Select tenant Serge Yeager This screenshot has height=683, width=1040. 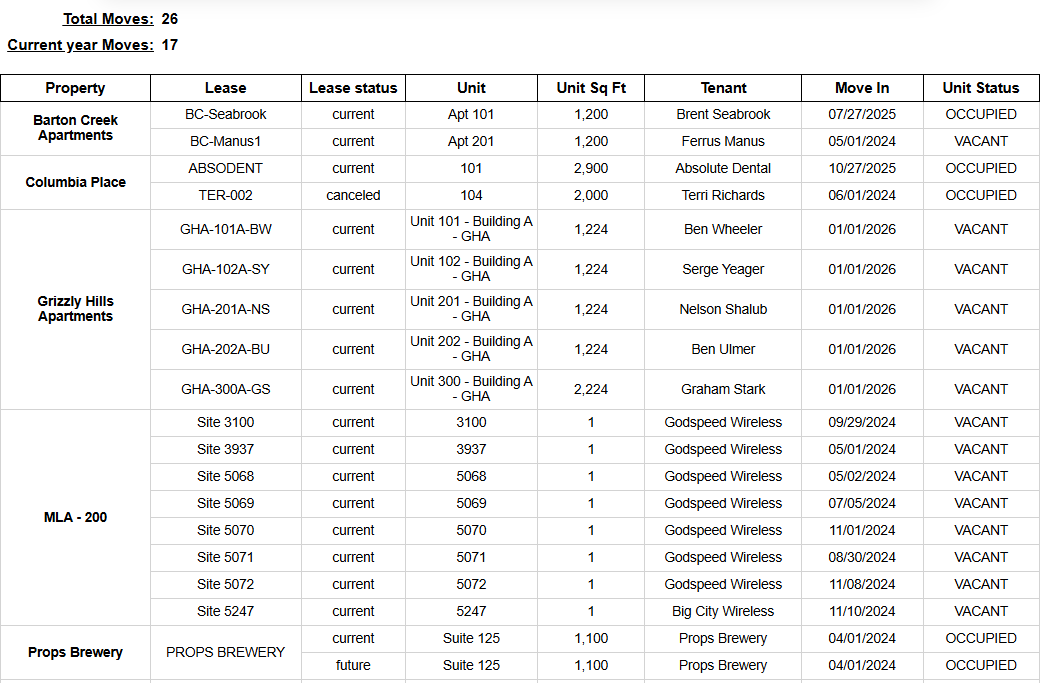723,269
